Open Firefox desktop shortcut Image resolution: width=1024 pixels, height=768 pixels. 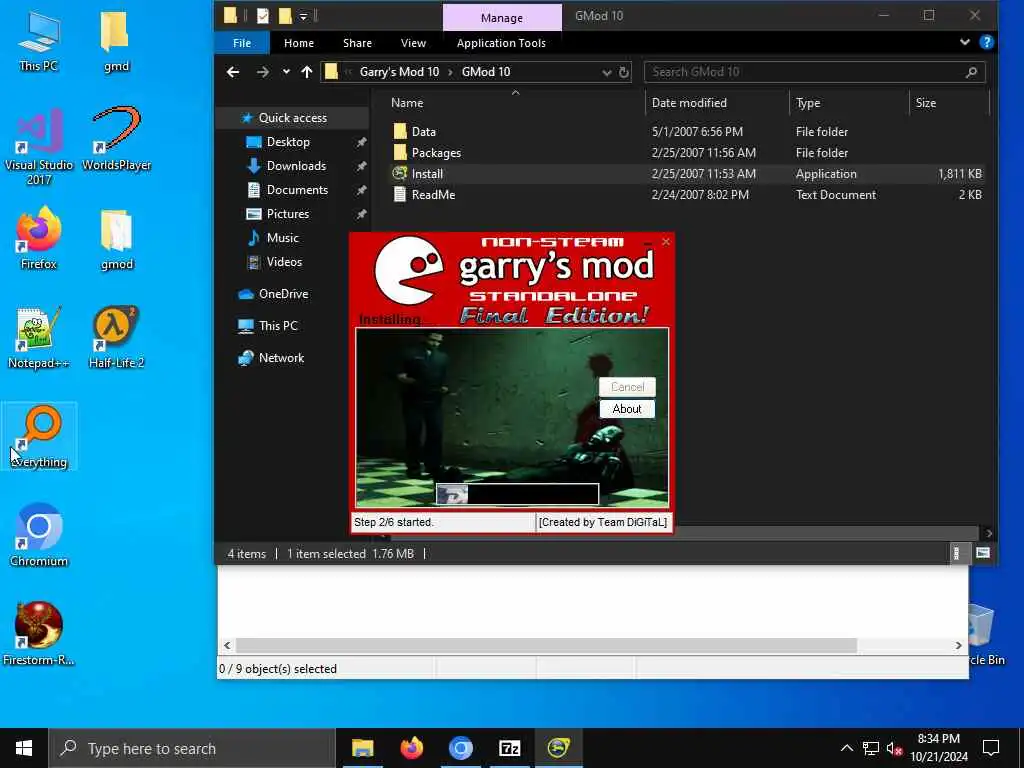click(39, 238)
